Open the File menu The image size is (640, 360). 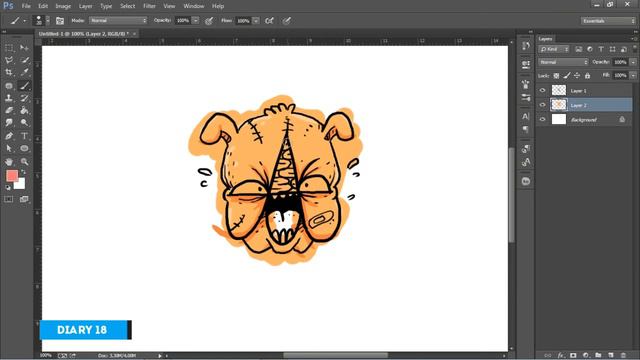[26, 6]
